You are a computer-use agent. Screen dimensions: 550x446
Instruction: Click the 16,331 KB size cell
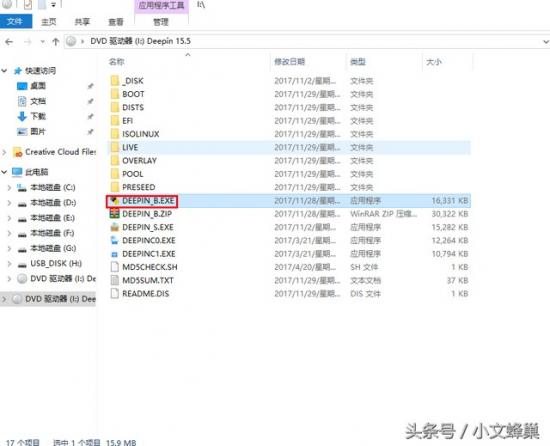(450, 201)
